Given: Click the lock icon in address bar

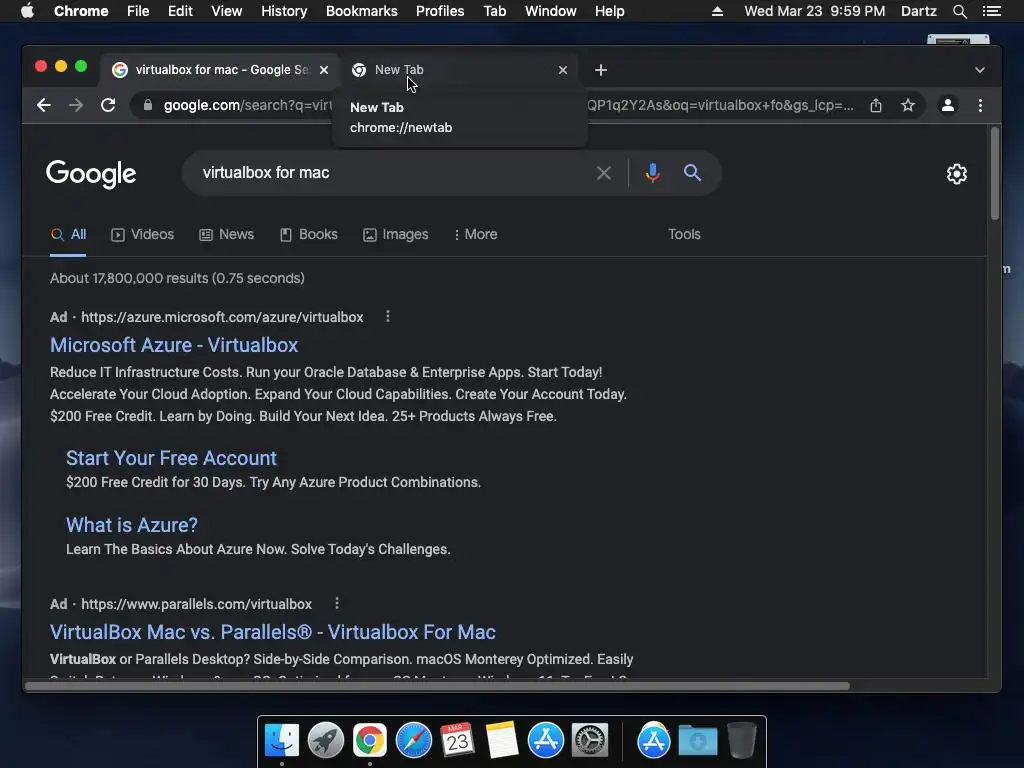Looking at the screenshot, I should click(148, 105).
